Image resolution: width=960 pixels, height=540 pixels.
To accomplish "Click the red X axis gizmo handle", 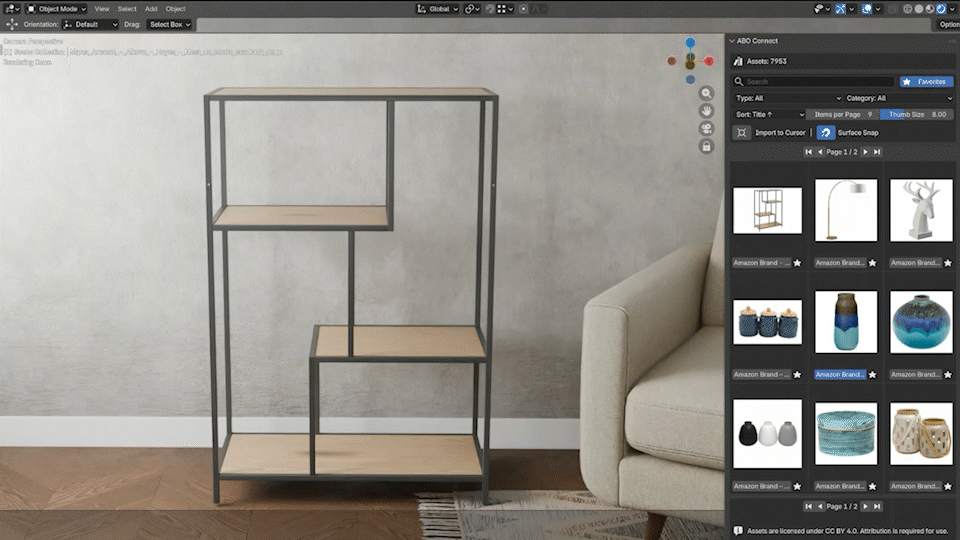I will [x=709, y=61].
